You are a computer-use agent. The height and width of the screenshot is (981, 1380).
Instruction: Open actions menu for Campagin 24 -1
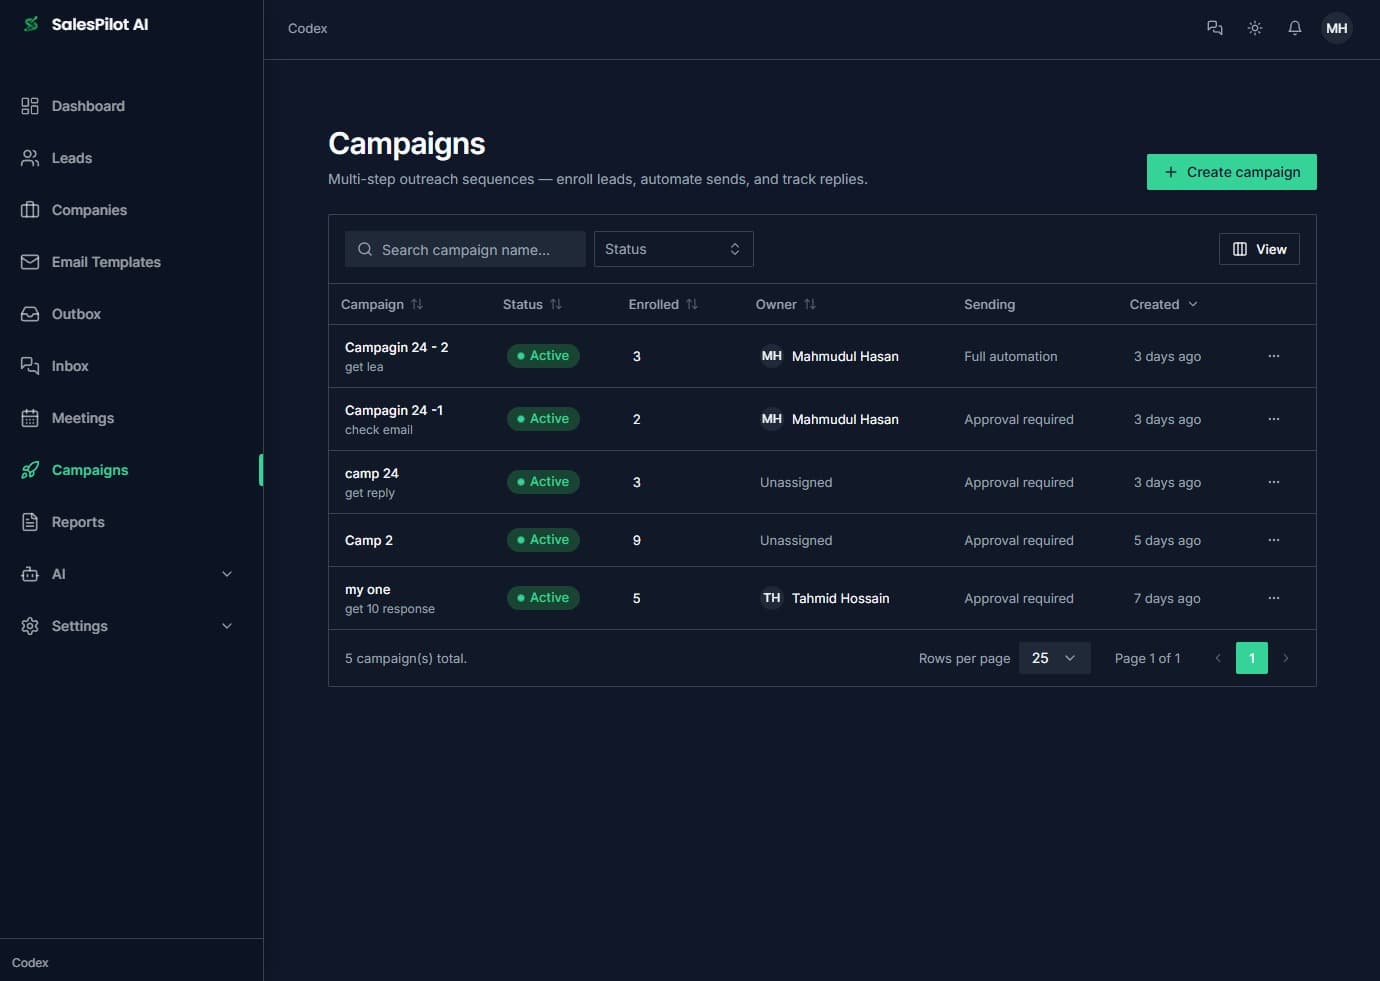[1274, 419]
